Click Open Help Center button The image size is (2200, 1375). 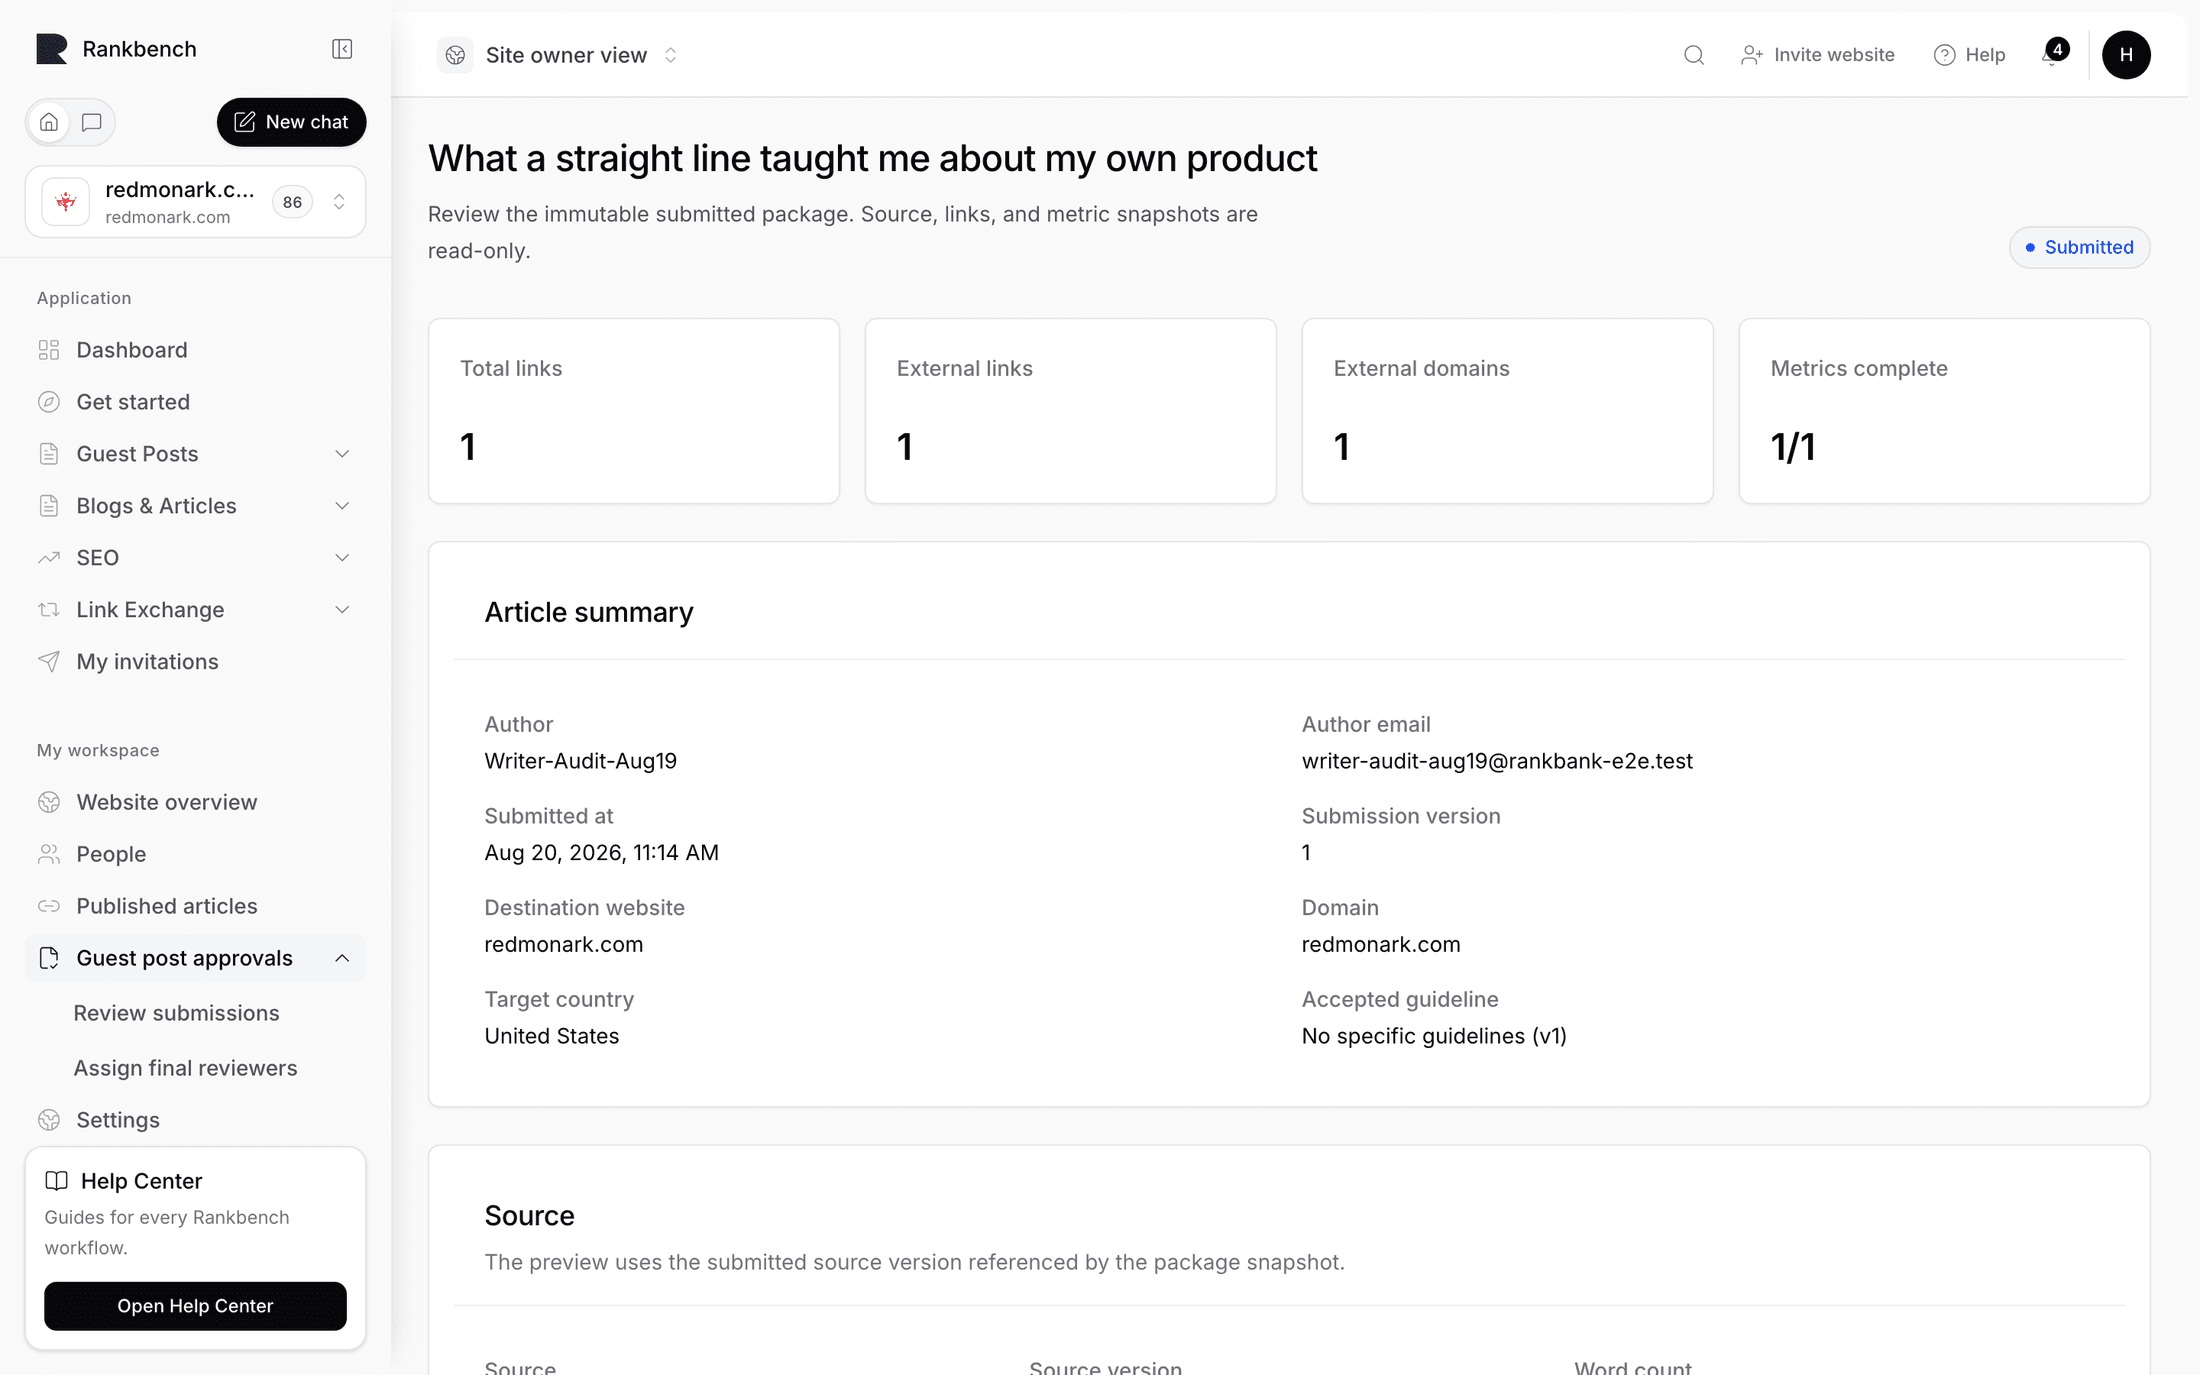pos(195,1306)
